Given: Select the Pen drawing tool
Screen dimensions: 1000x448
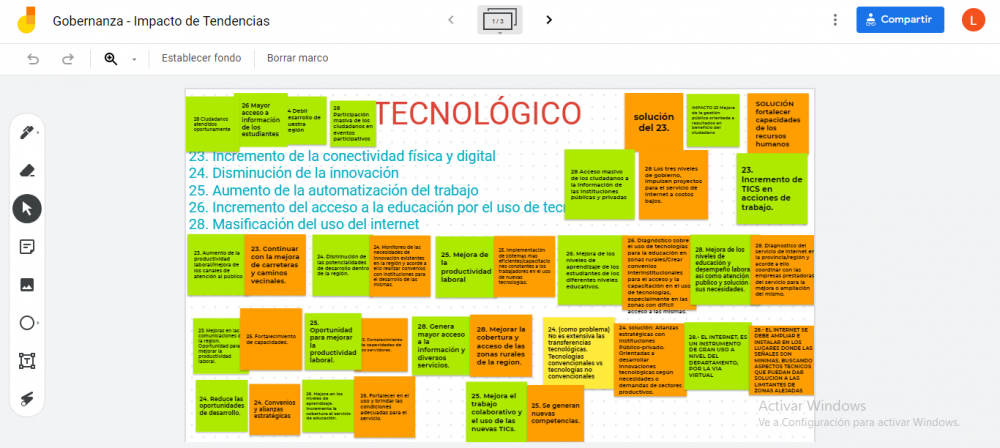Looking at the screenshot, I should [27, 133].
